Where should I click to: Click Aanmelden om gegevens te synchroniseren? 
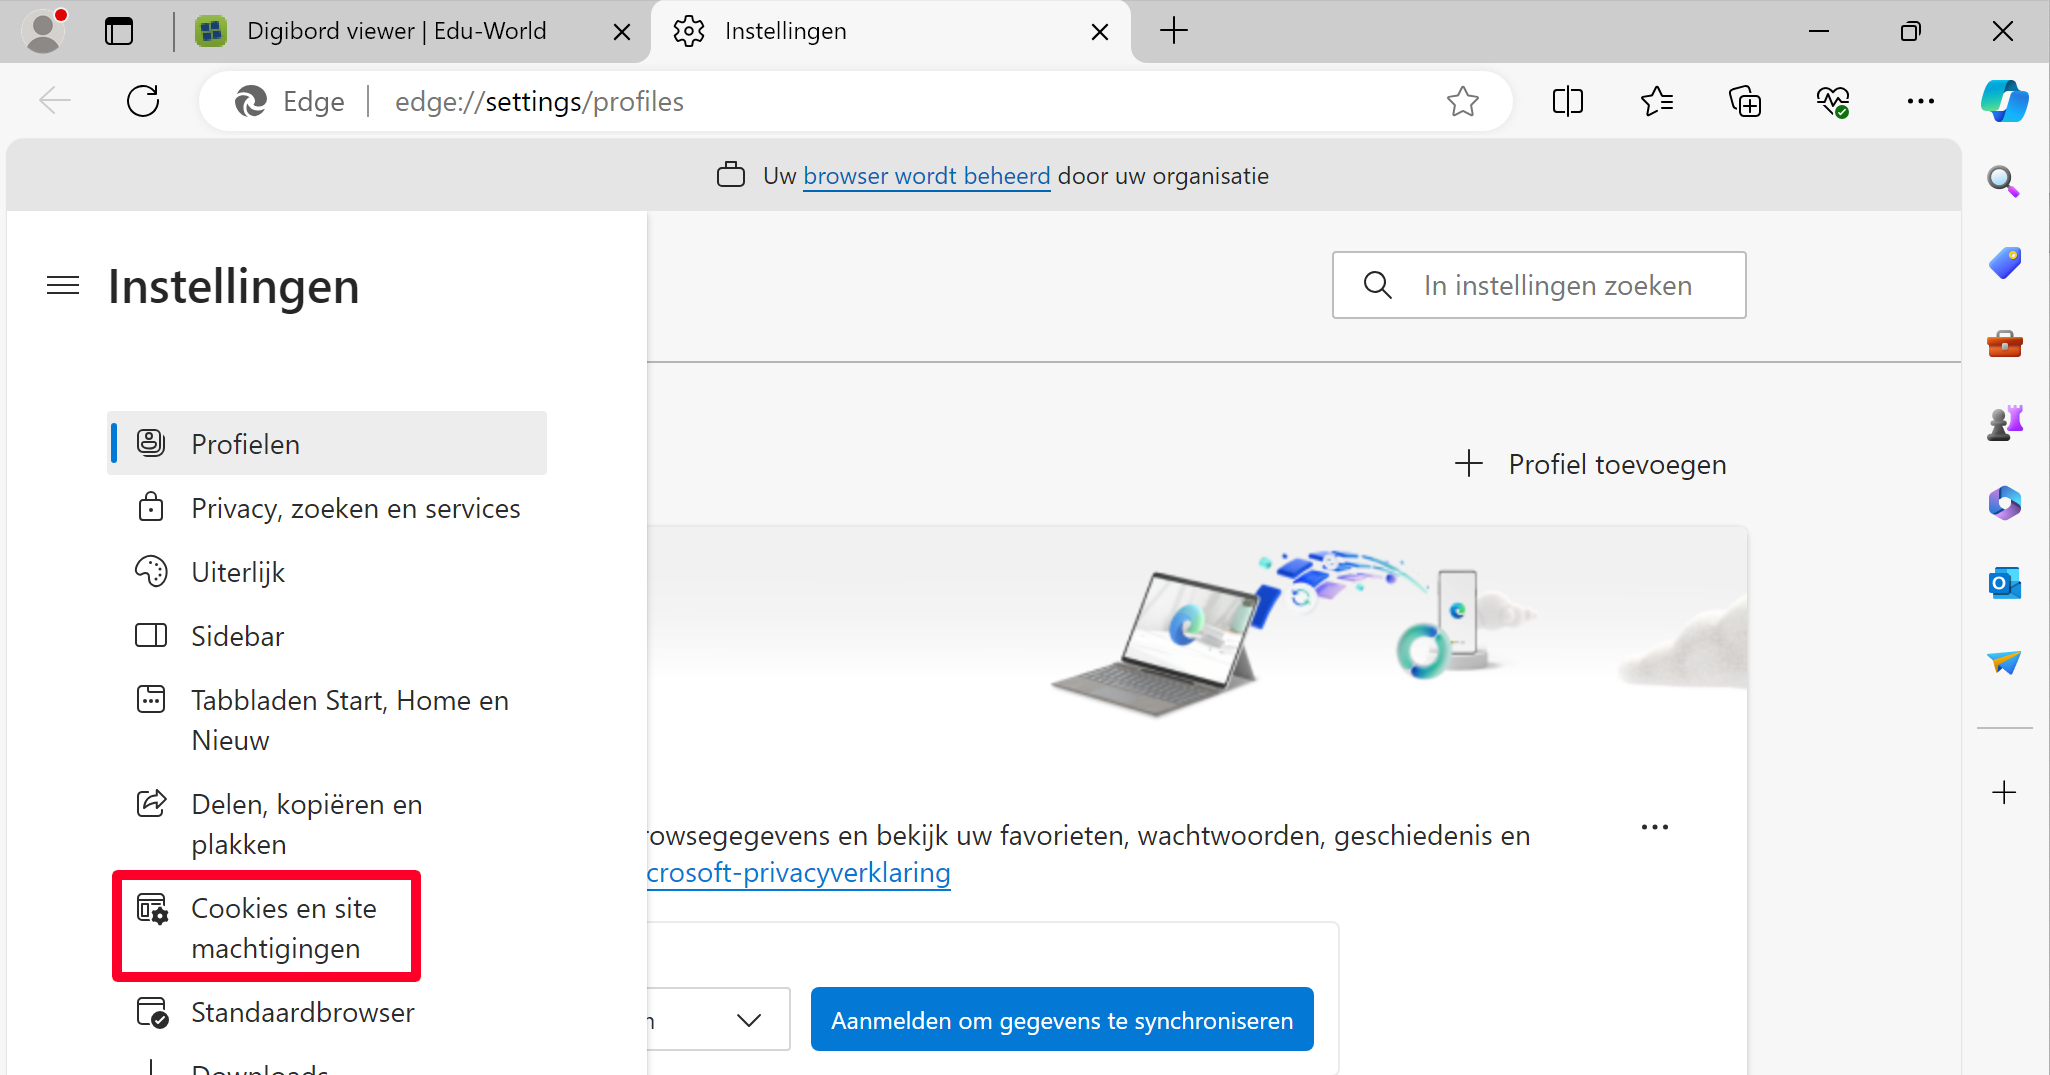coord(1061,1020)
